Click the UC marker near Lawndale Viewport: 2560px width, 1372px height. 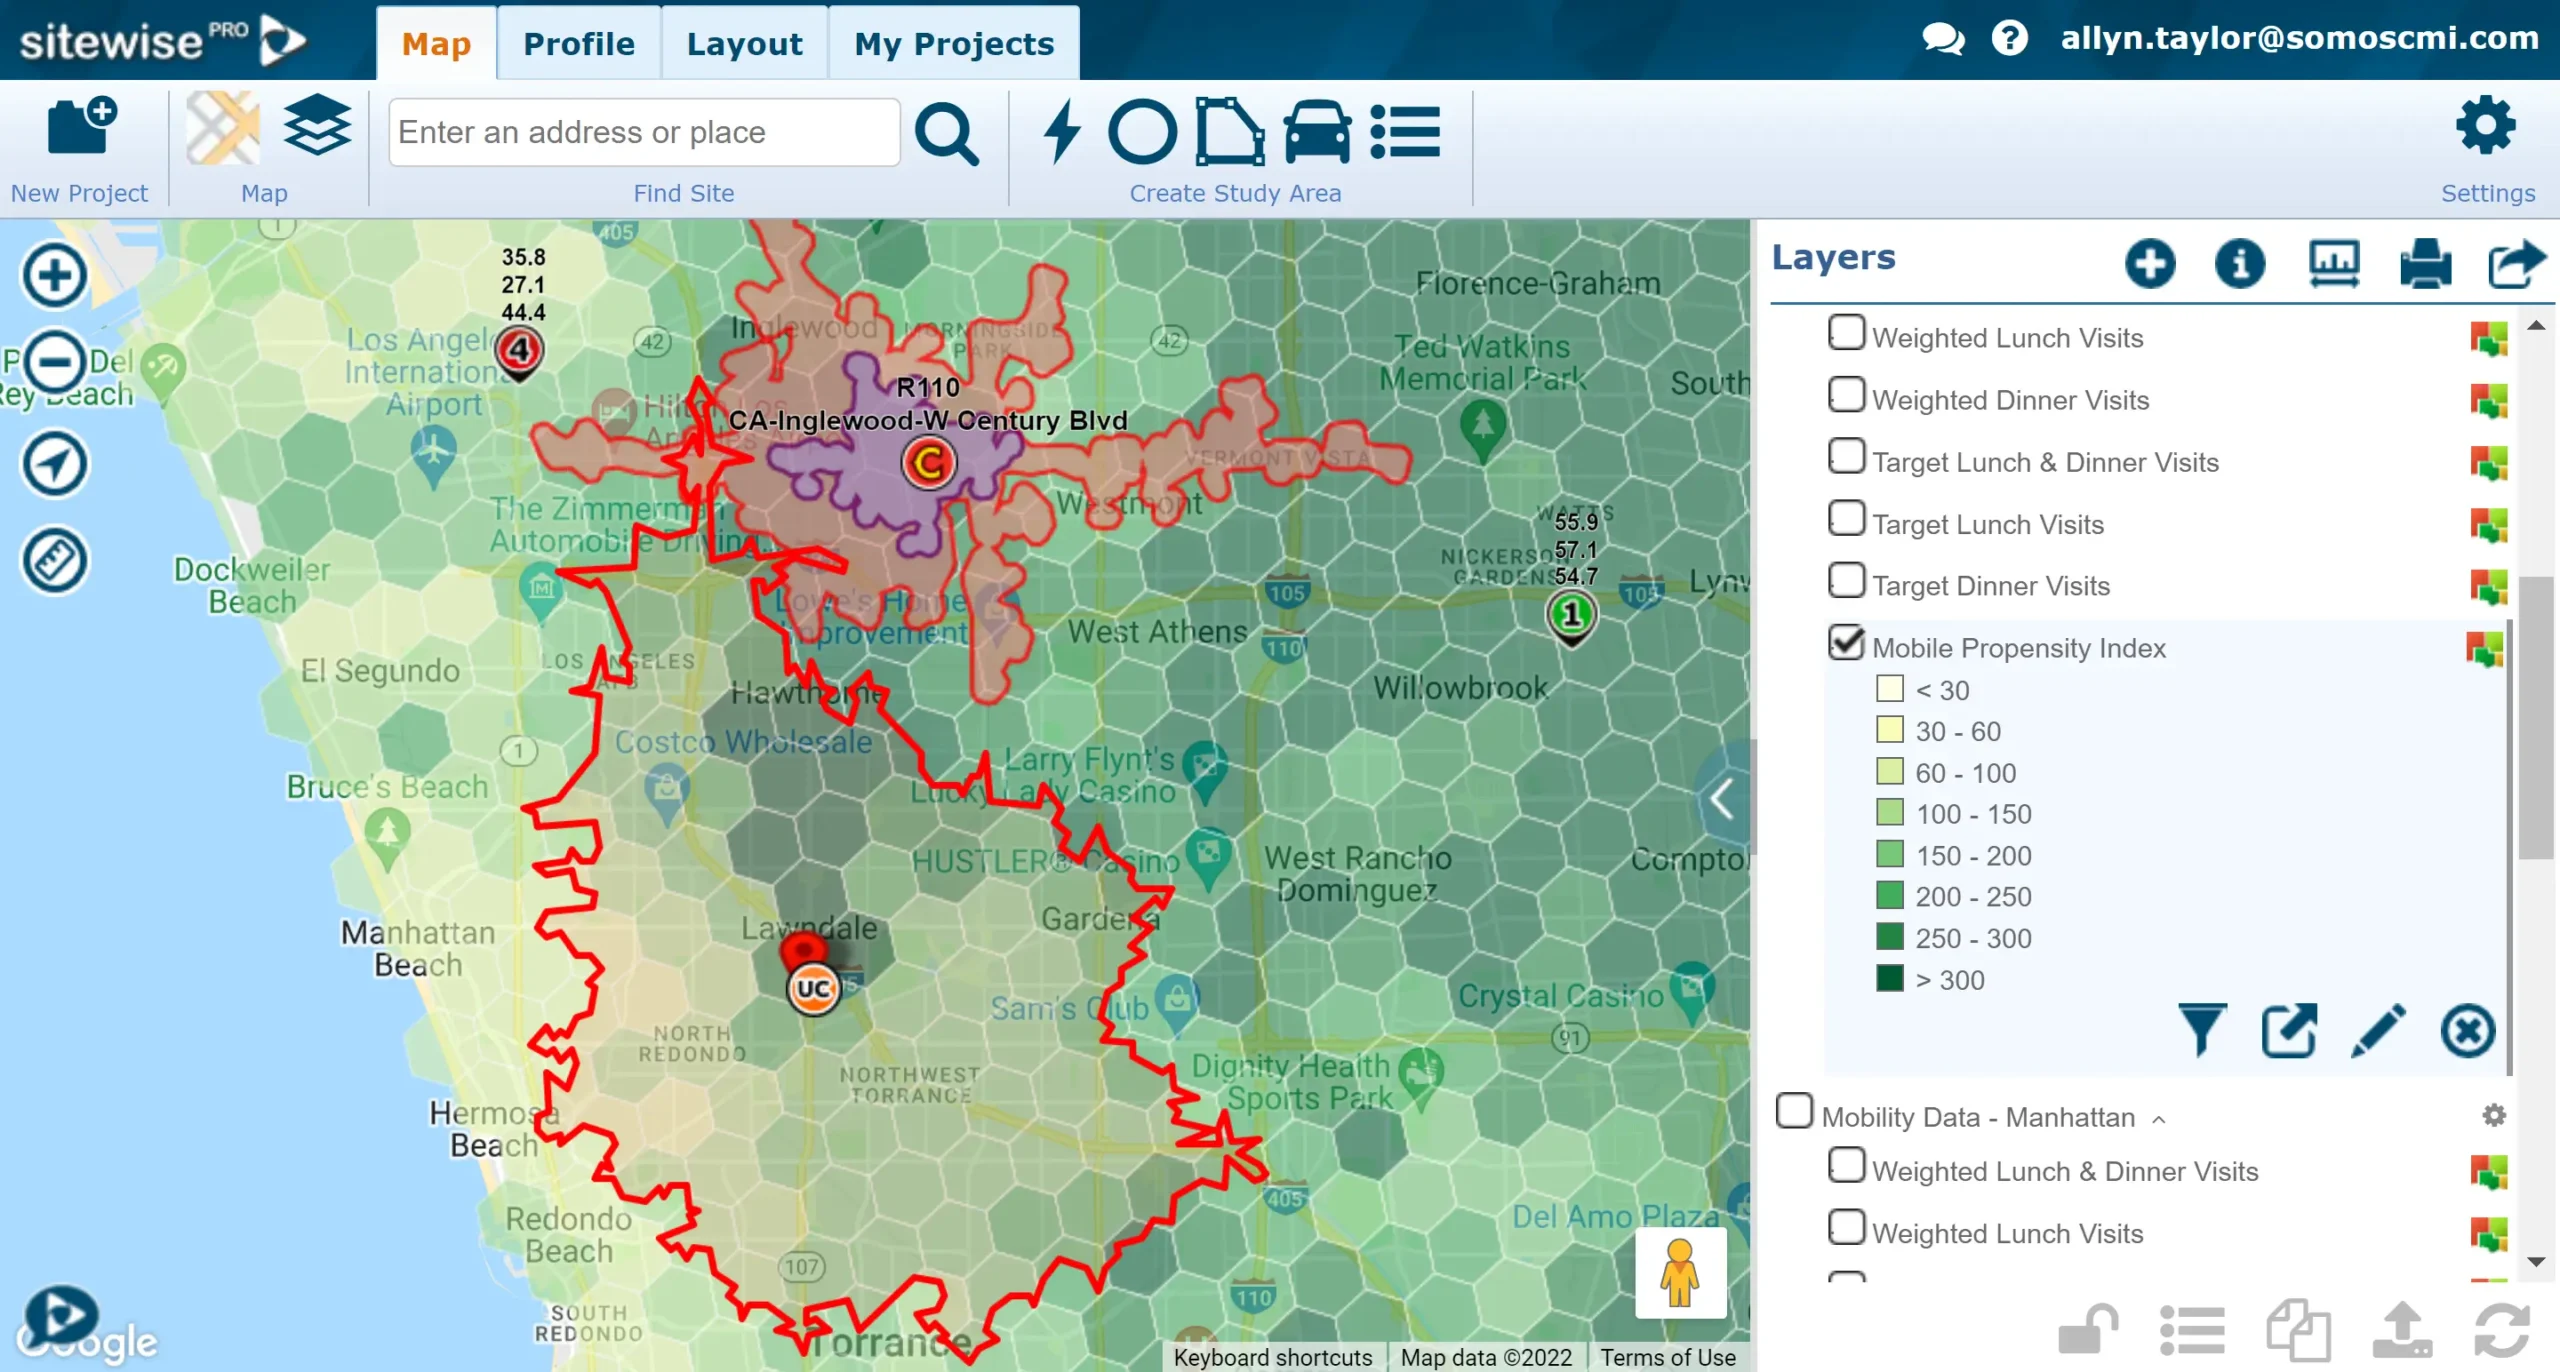click(813, 989)
